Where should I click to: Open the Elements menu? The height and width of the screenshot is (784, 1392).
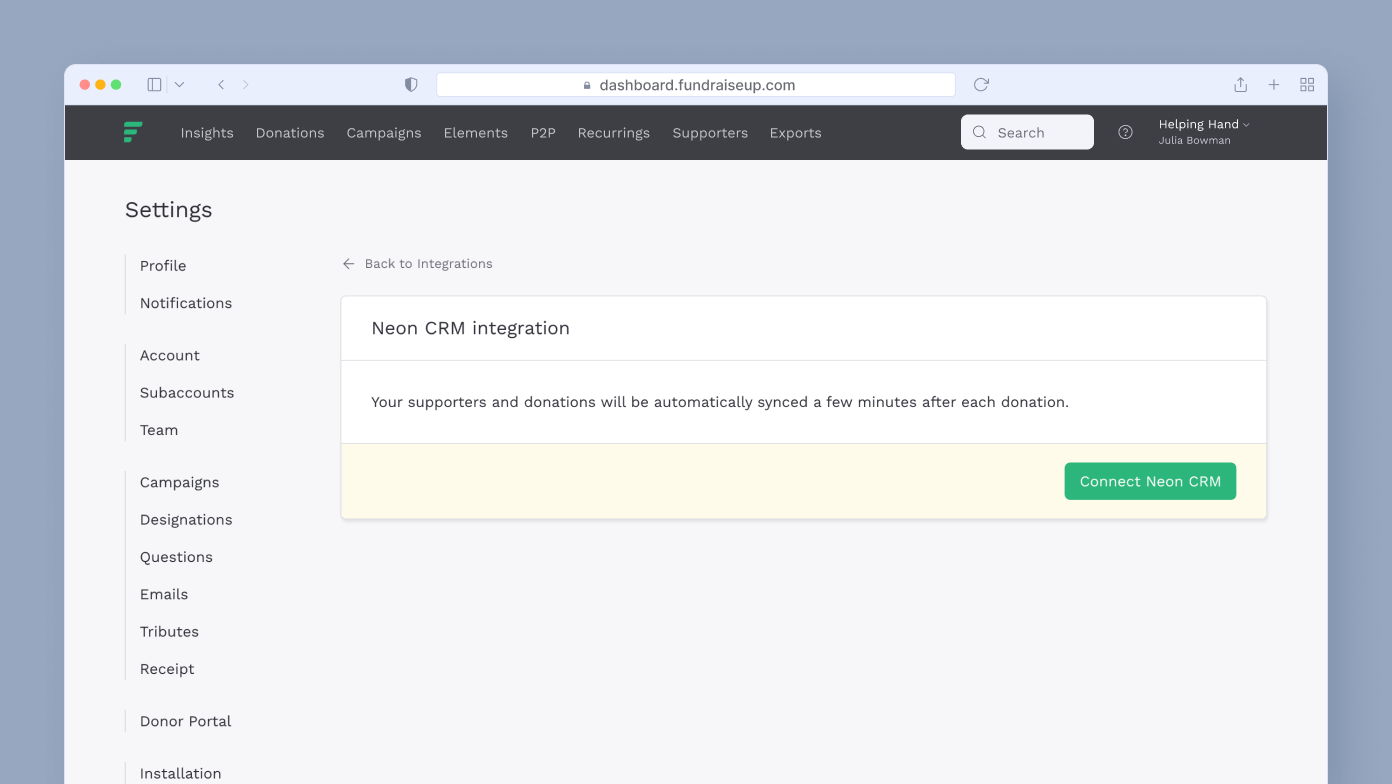[476, 133]
